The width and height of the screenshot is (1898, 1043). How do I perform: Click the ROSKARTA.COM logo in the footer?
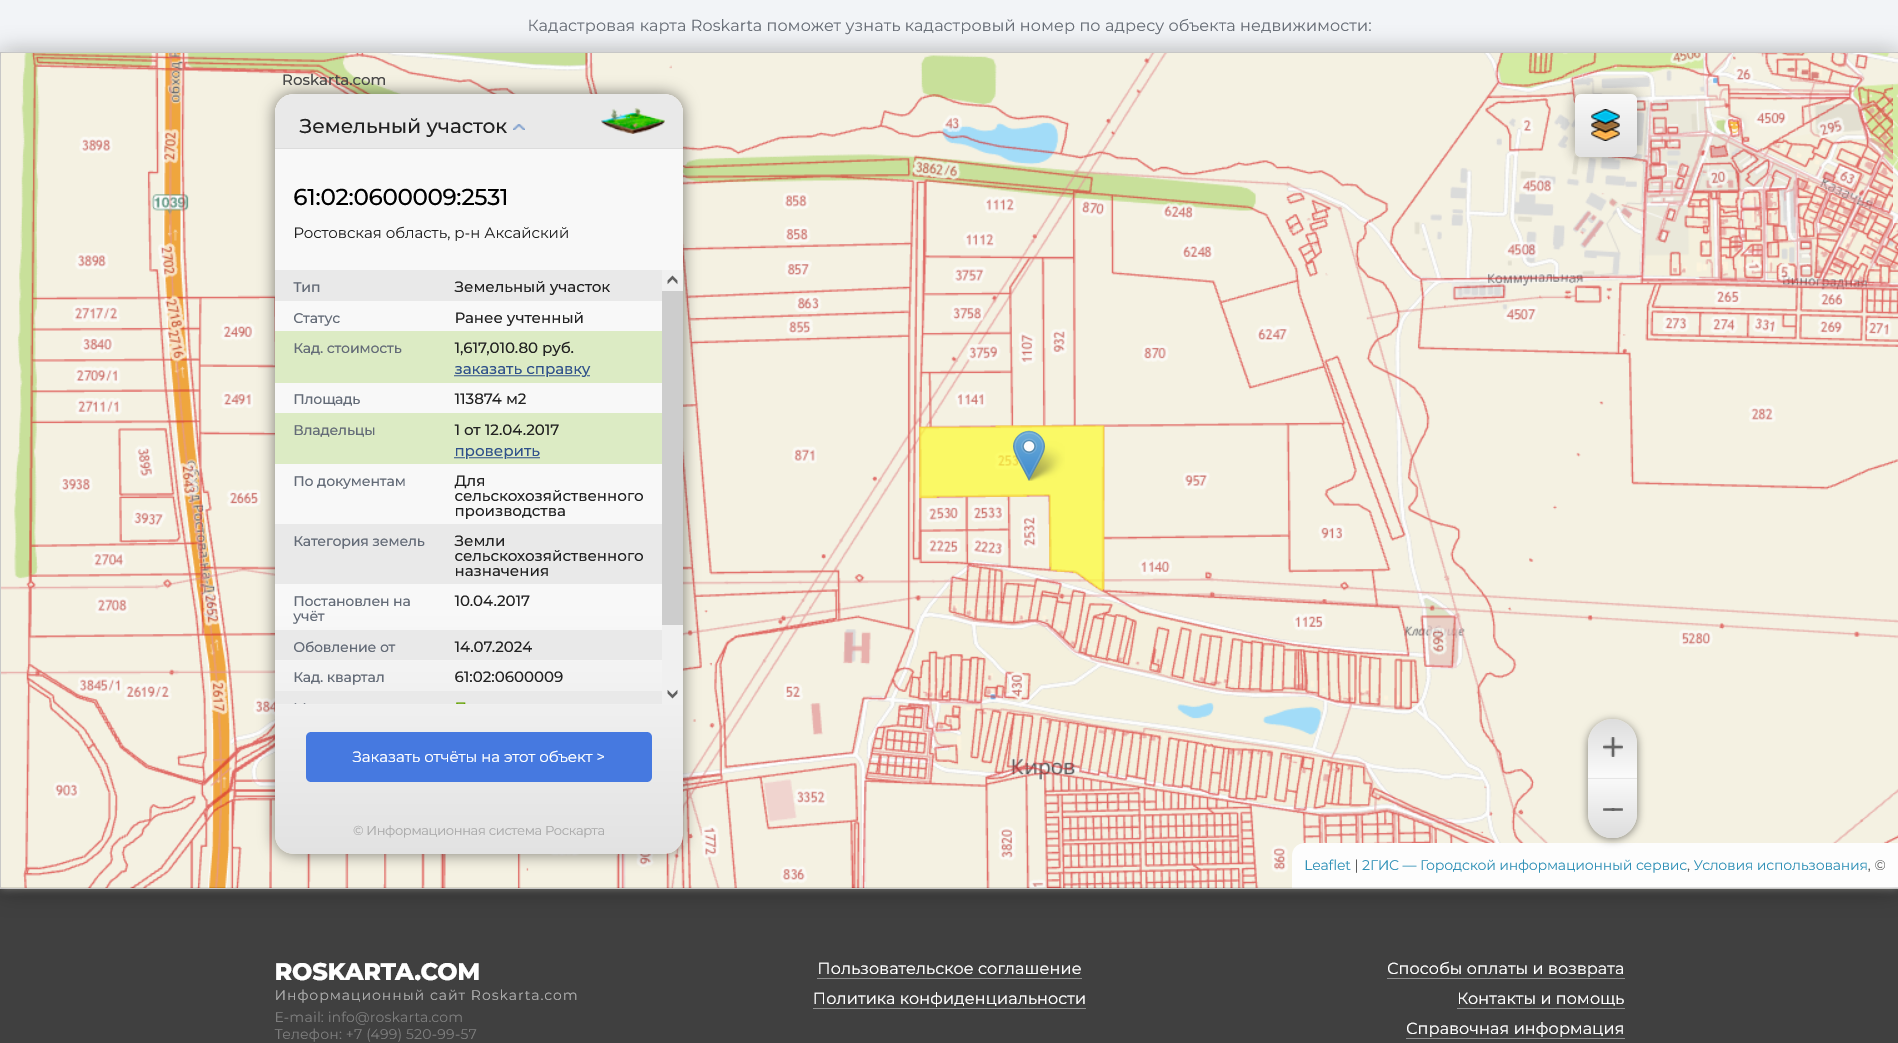pyautogui.click(x=377, y=970)
